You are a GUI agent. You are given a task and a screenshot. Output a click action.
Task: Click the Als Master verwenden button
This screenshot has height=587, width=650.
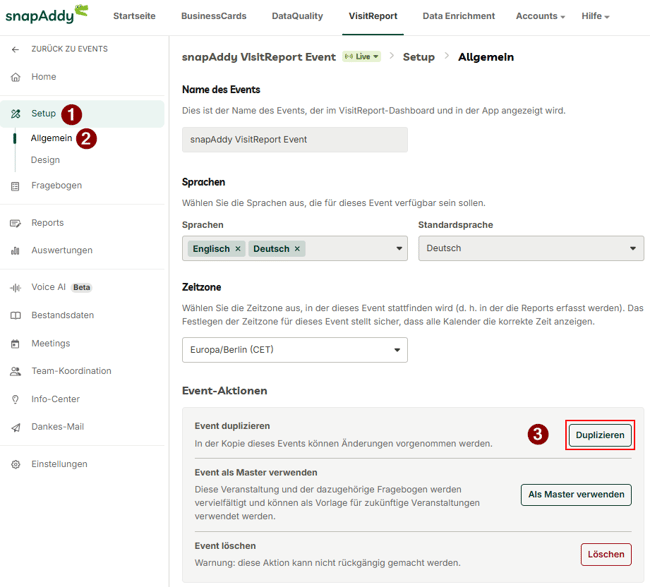576,495
